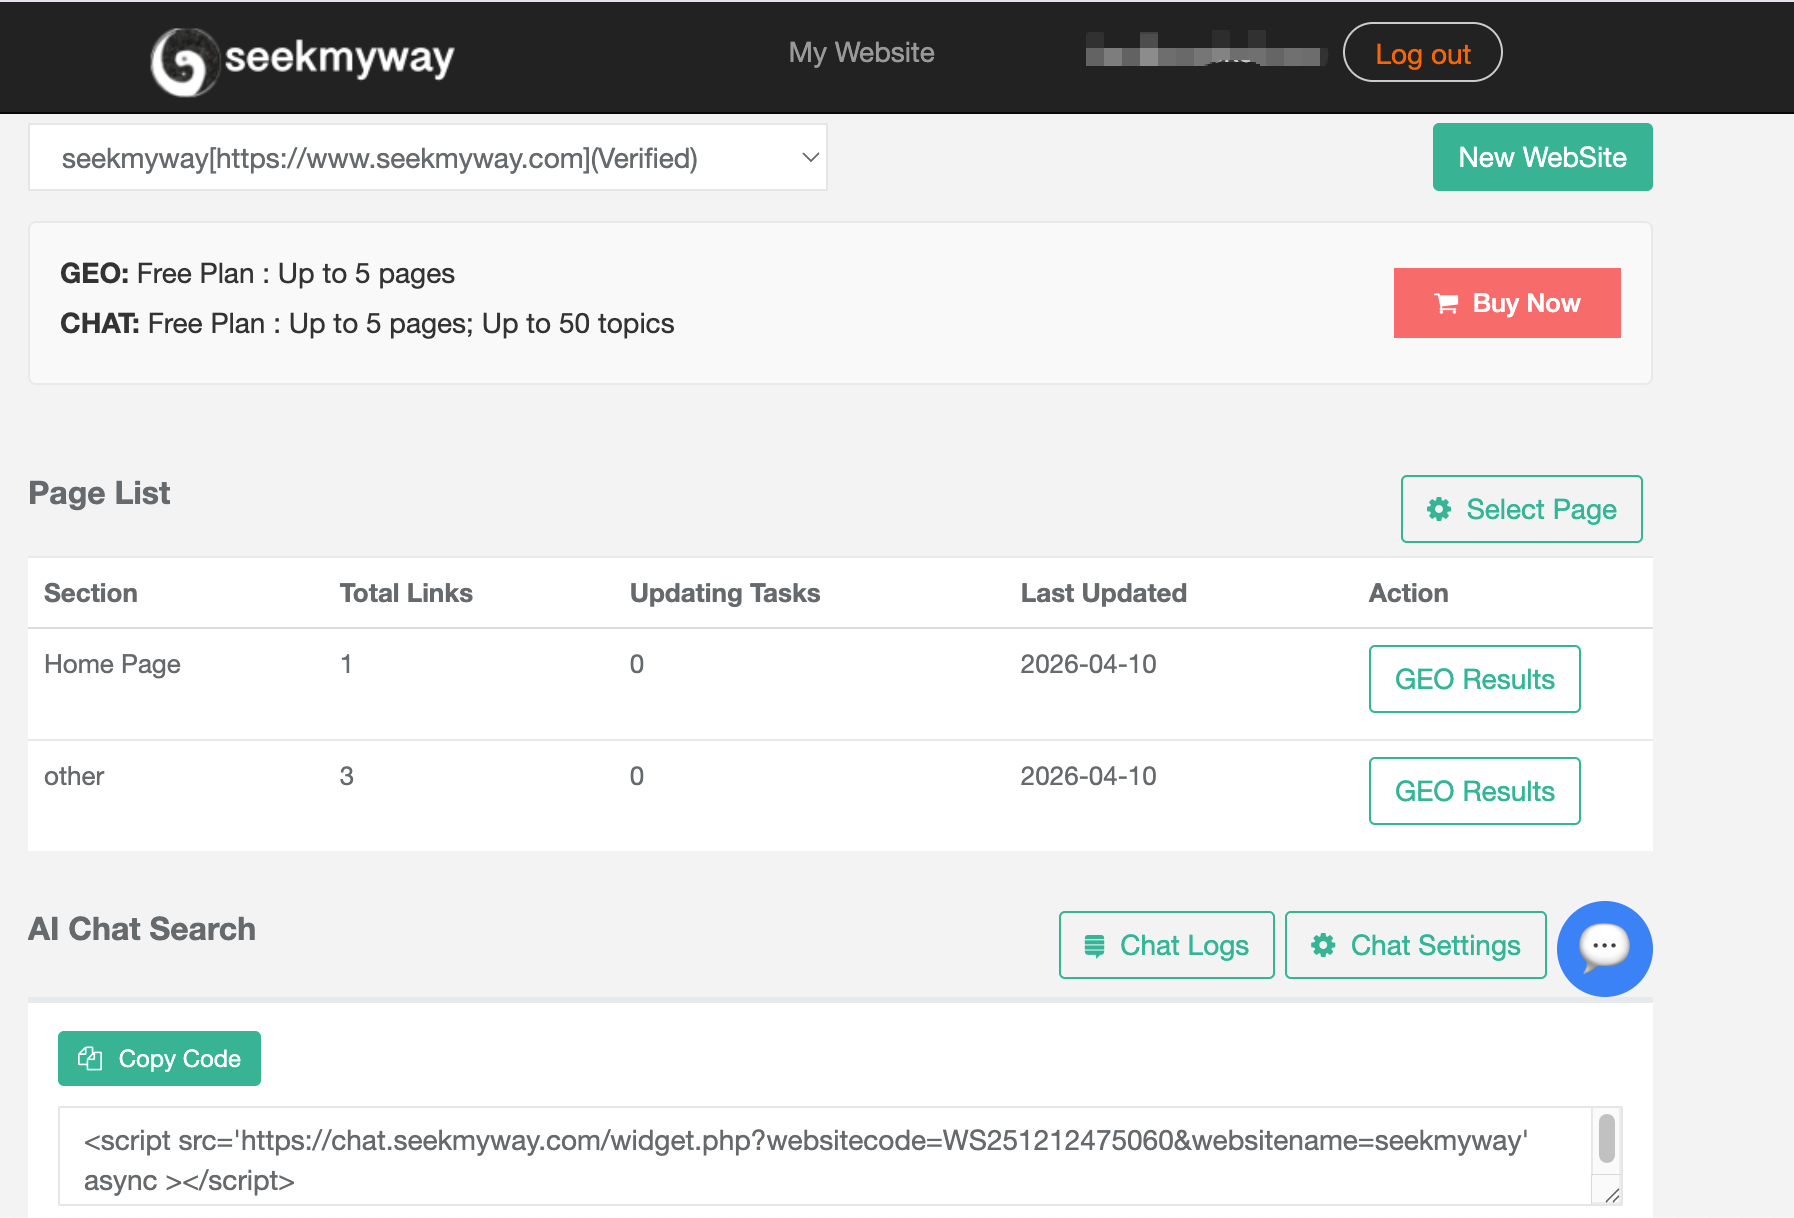
Task: Click the clipboard icon in Copy Code
Action: pos(90,1058)
